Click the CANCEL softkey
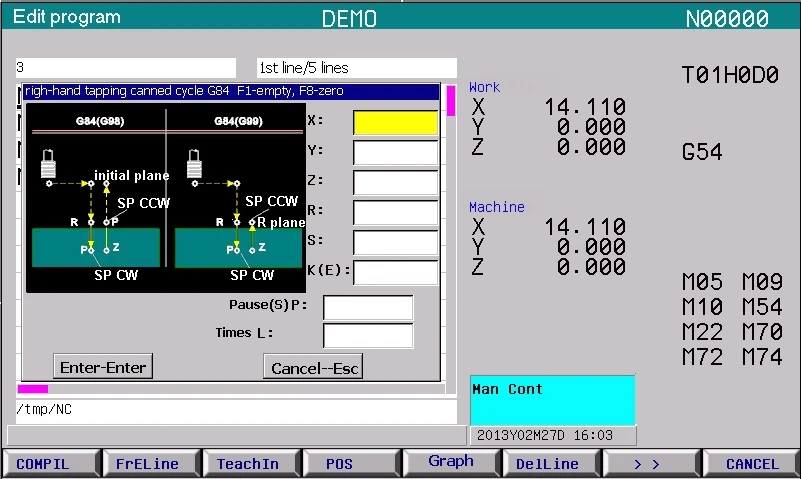Image resolution: width=801 pixels, height=479 pixels. [x=751, y=464]
